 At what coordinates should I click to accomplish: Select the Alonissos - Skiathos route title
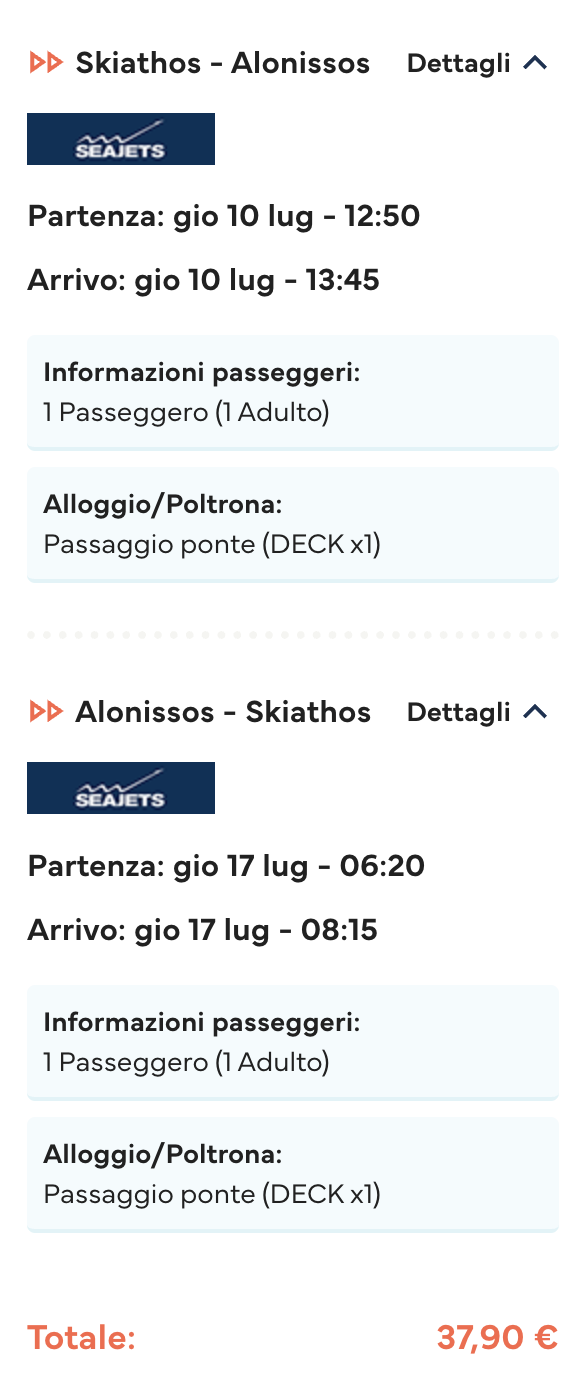[x=223, y=713]
